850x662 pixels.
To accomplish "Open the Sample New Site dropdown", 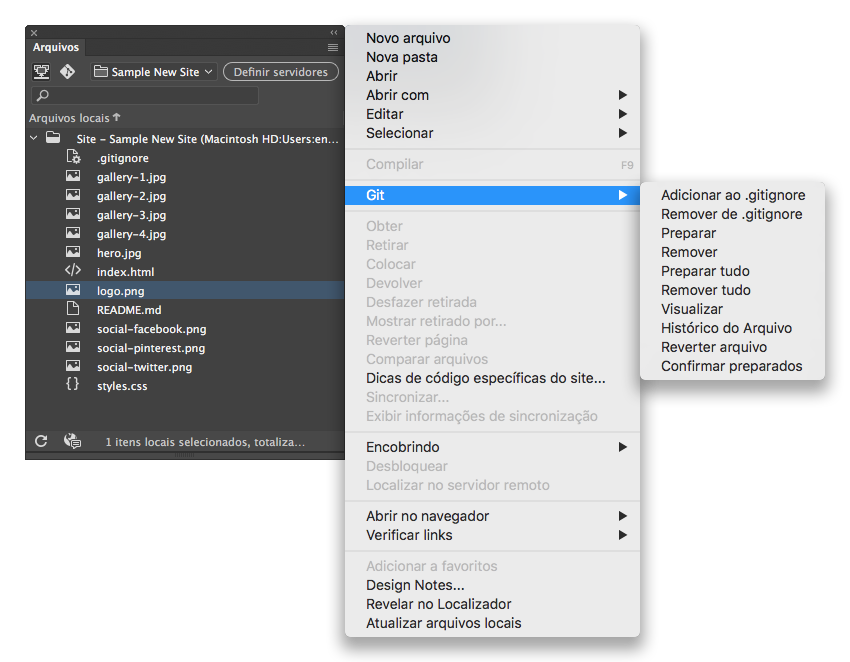I will [152, 71].
